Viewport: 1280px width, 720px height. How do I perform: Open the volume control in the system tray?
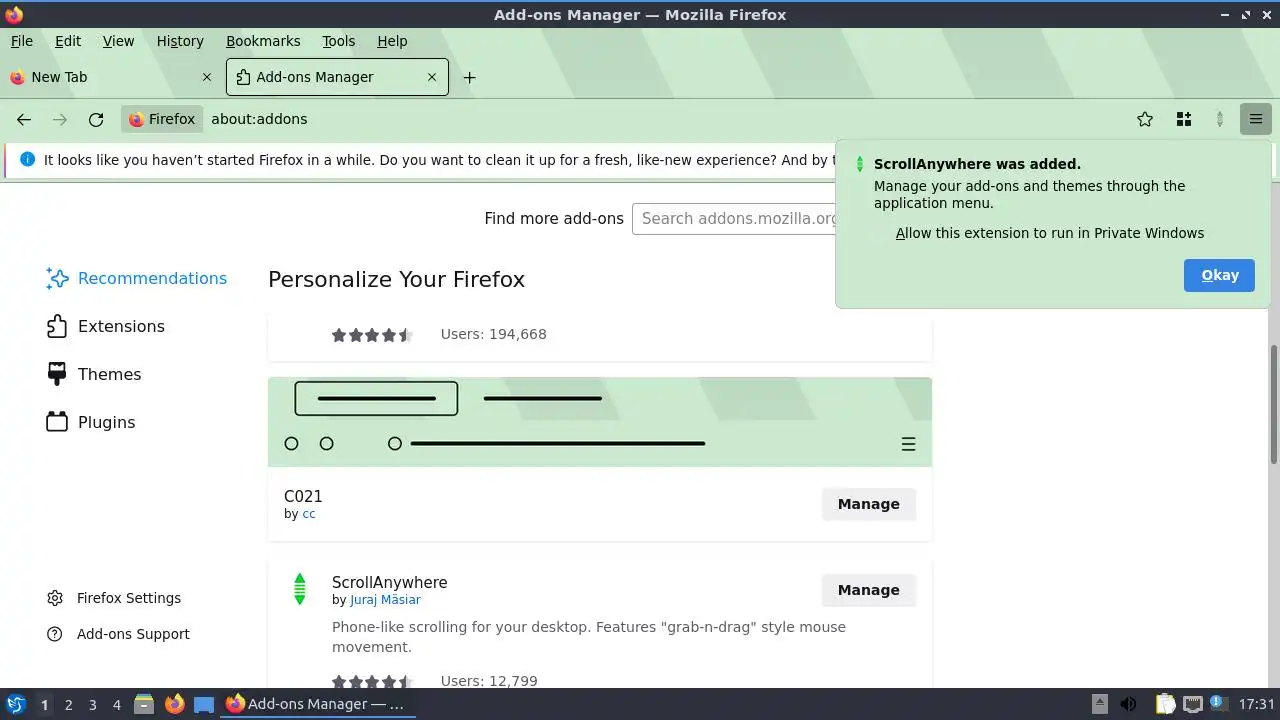[1128, 704]
